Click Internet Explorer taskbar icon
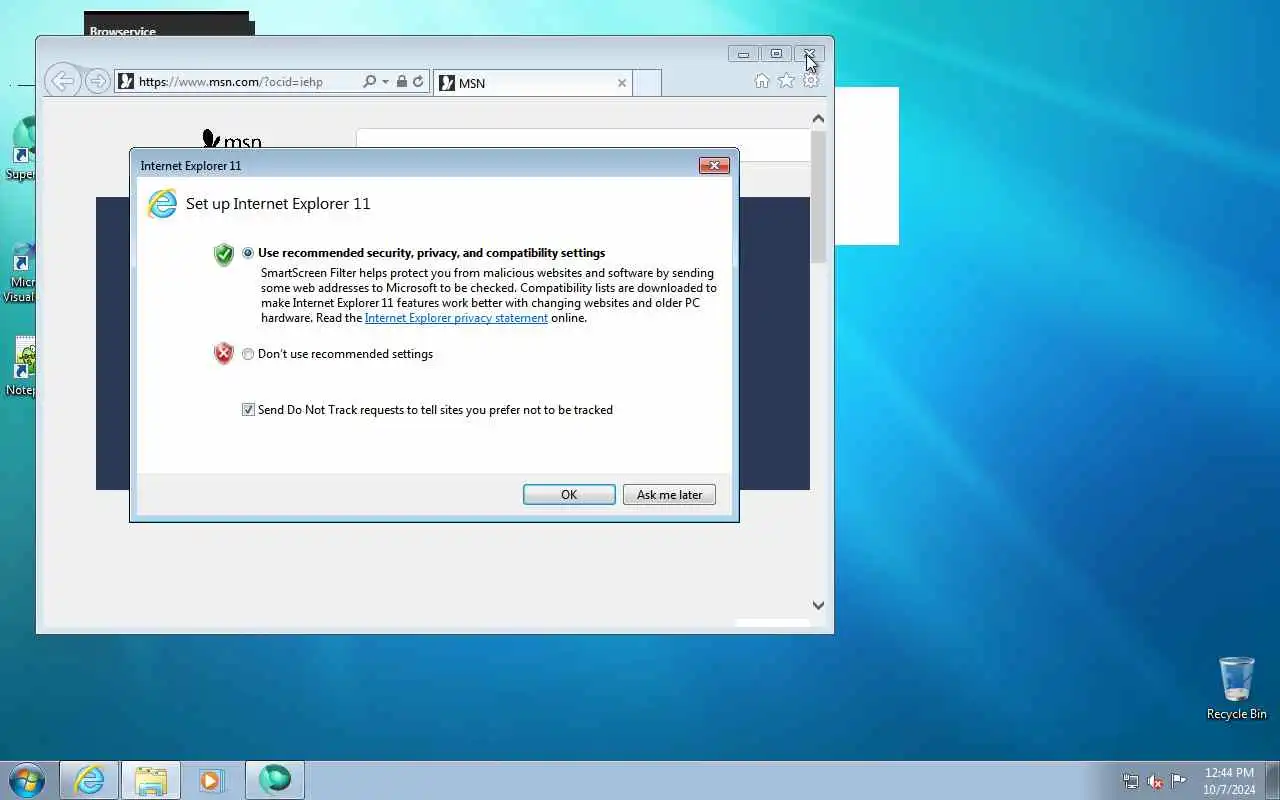This screenshot has height=800, width=1280. pos(90,780)
